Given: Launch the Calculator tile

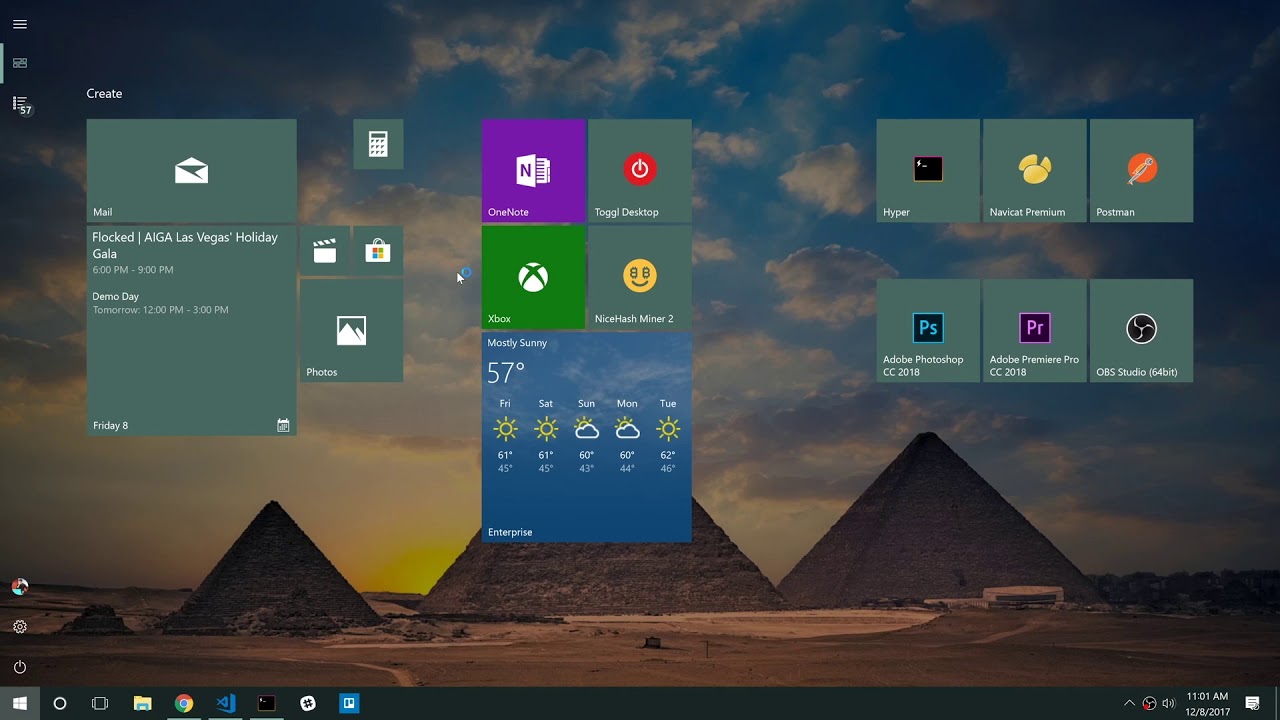Looking at the screenshot, I should [x=378, y=144].
